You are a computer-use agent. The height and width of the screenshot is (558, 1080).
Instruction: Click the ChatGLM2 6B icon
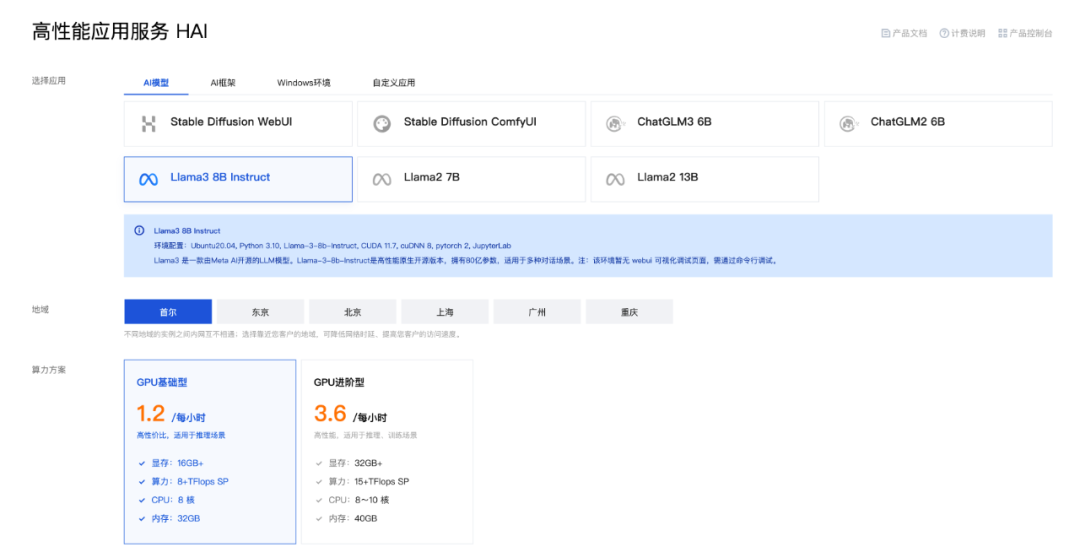point(849,123)
